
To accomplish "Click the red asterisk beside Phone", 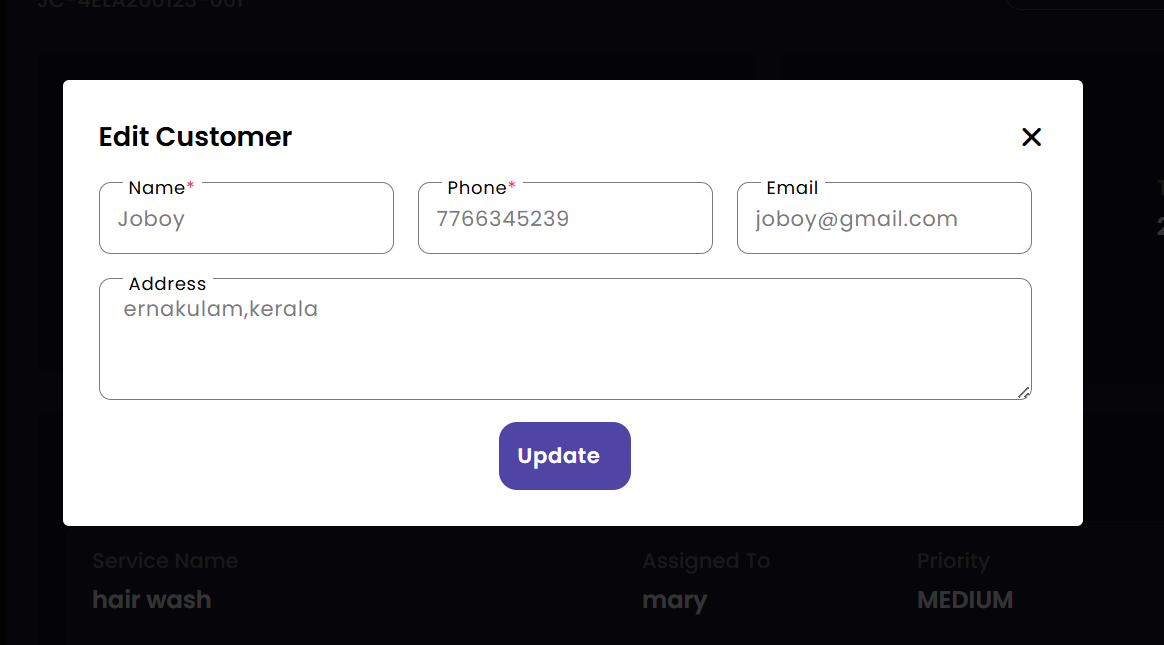I will [x=512, y=188].
